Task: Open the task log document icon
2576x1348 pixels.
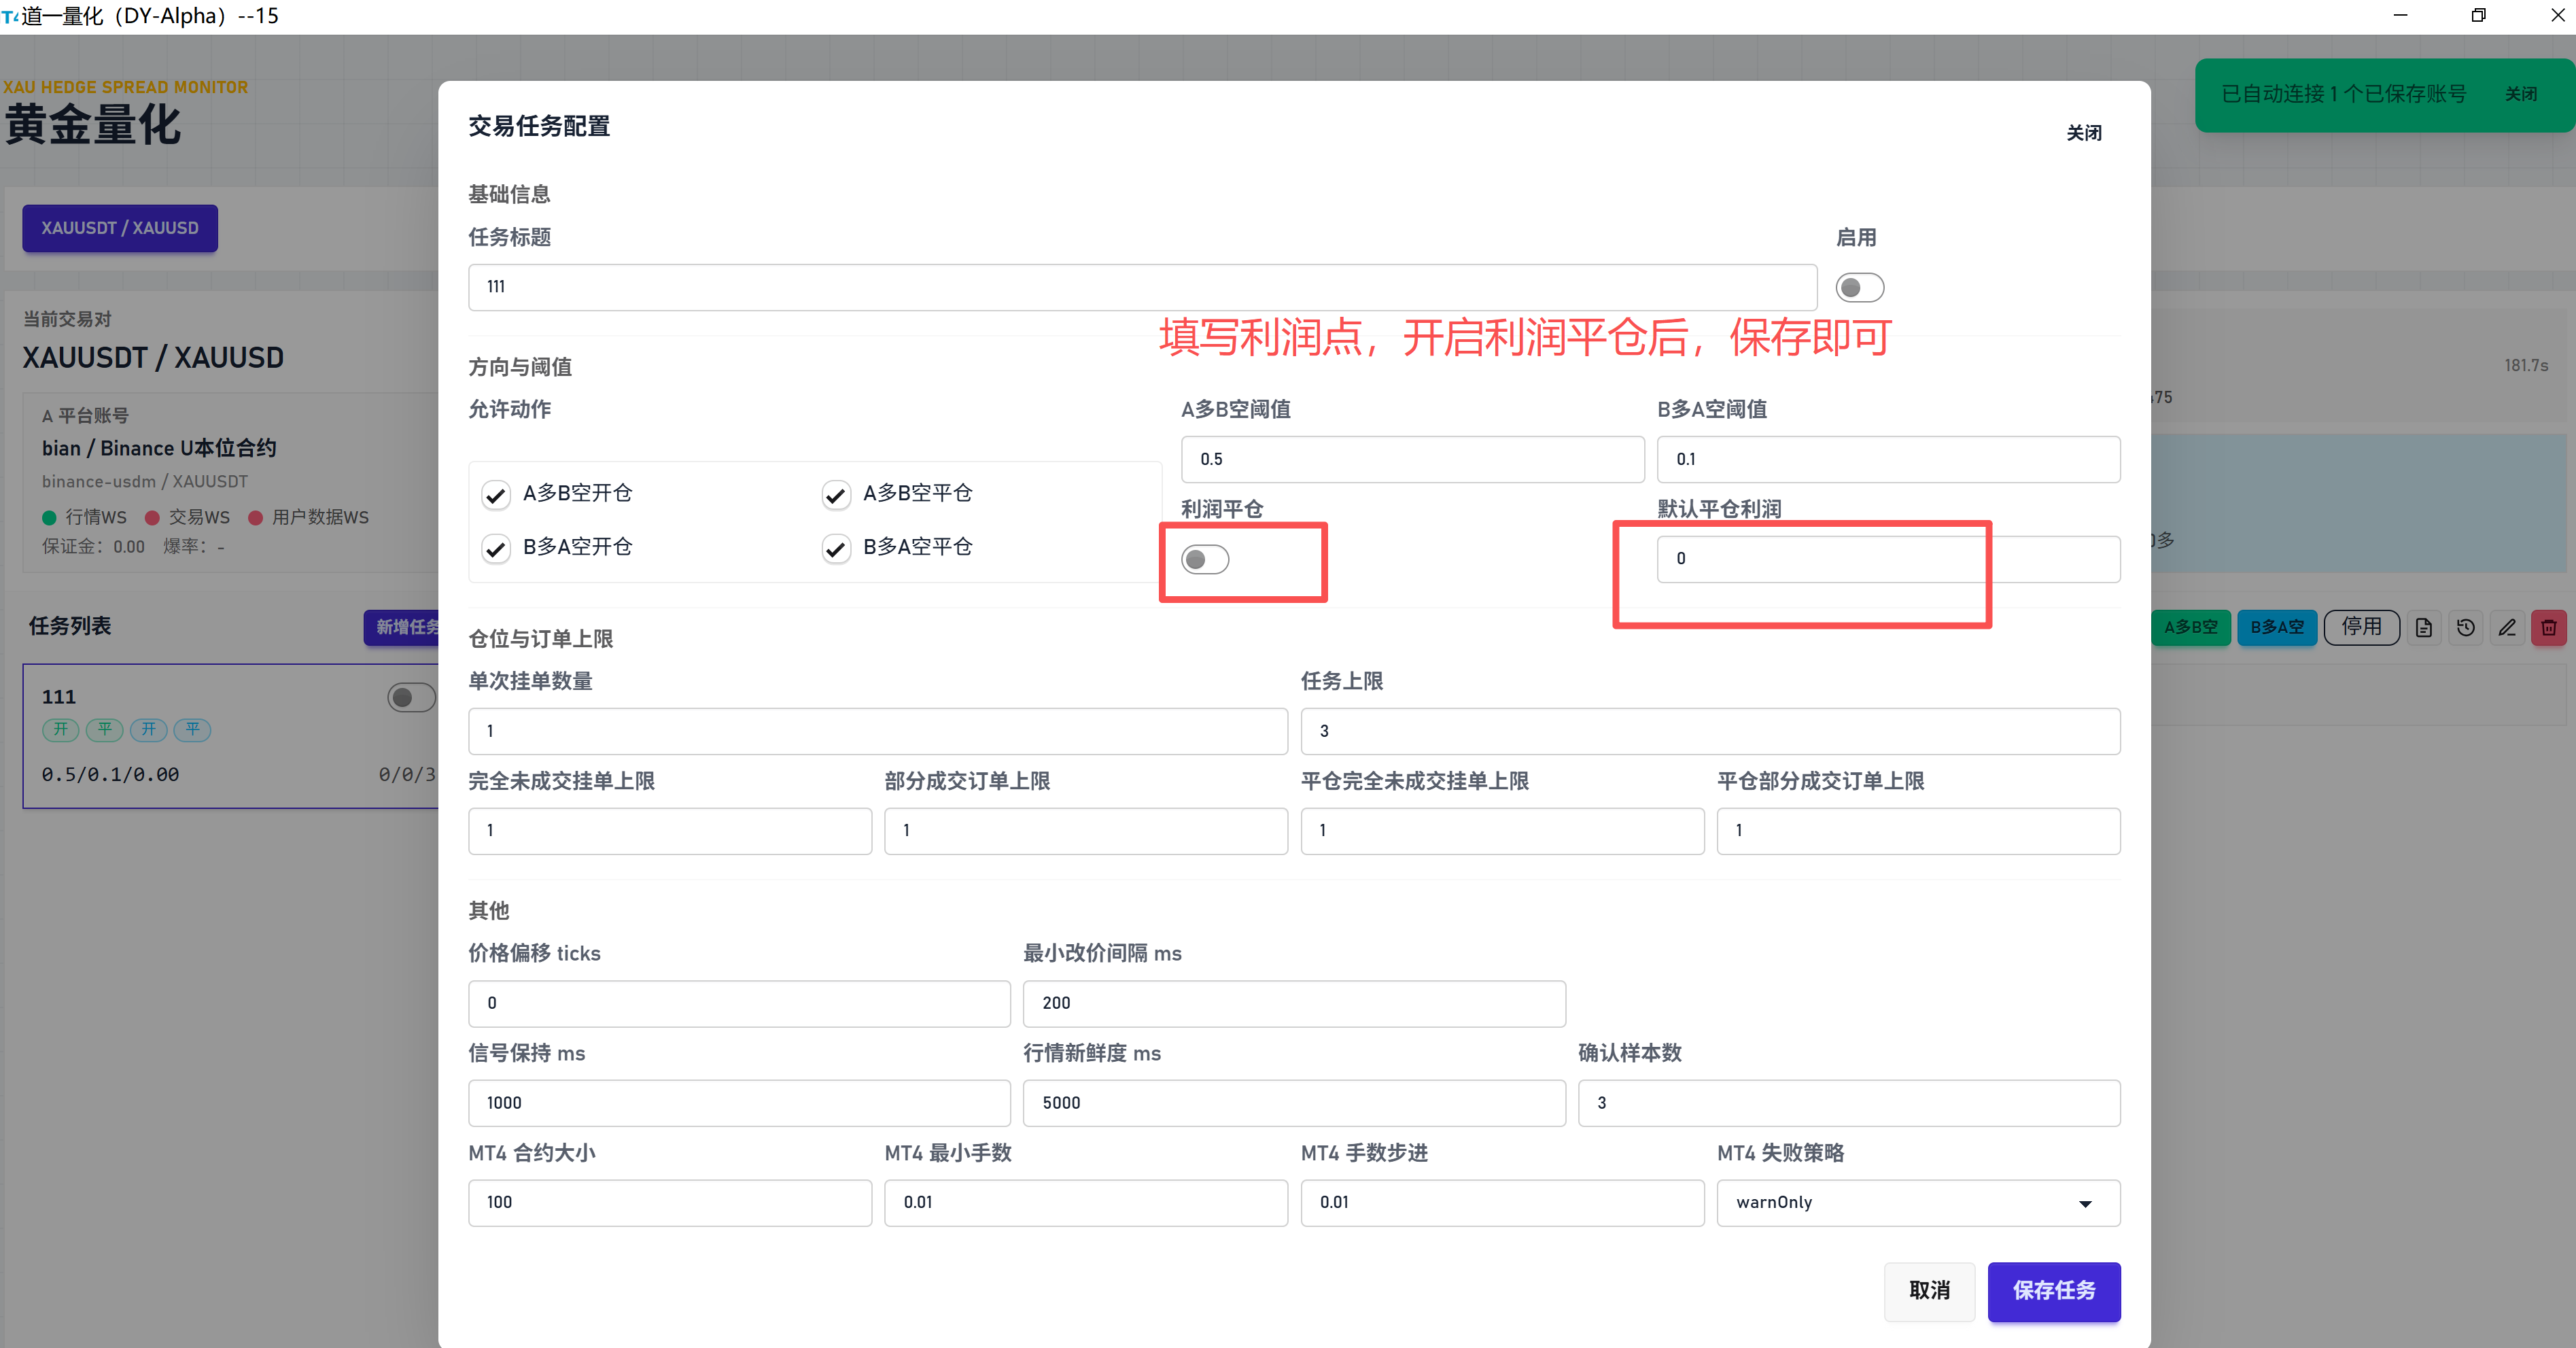Action: 2423,628
